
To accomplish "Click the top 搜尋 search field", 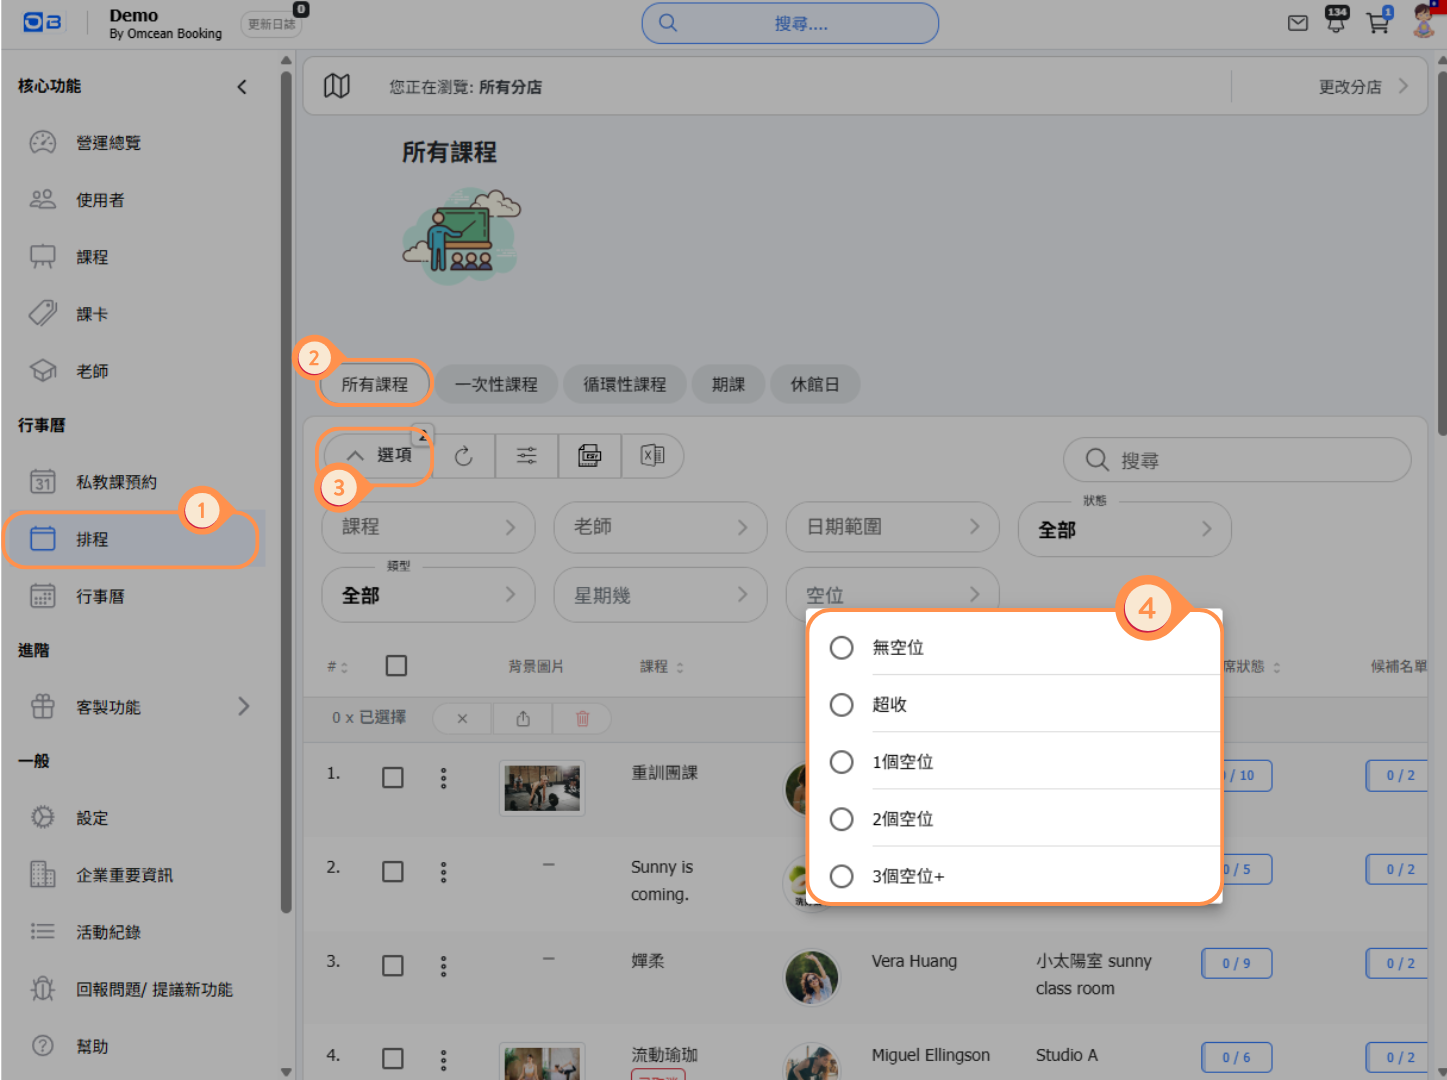I will (790, 23).
